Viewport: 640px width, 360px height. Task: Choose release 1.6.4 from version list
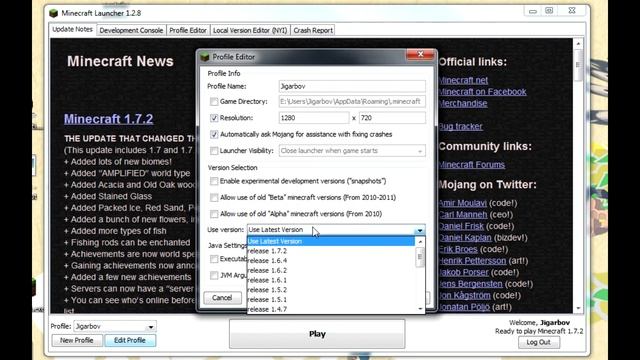pos(331,260)
